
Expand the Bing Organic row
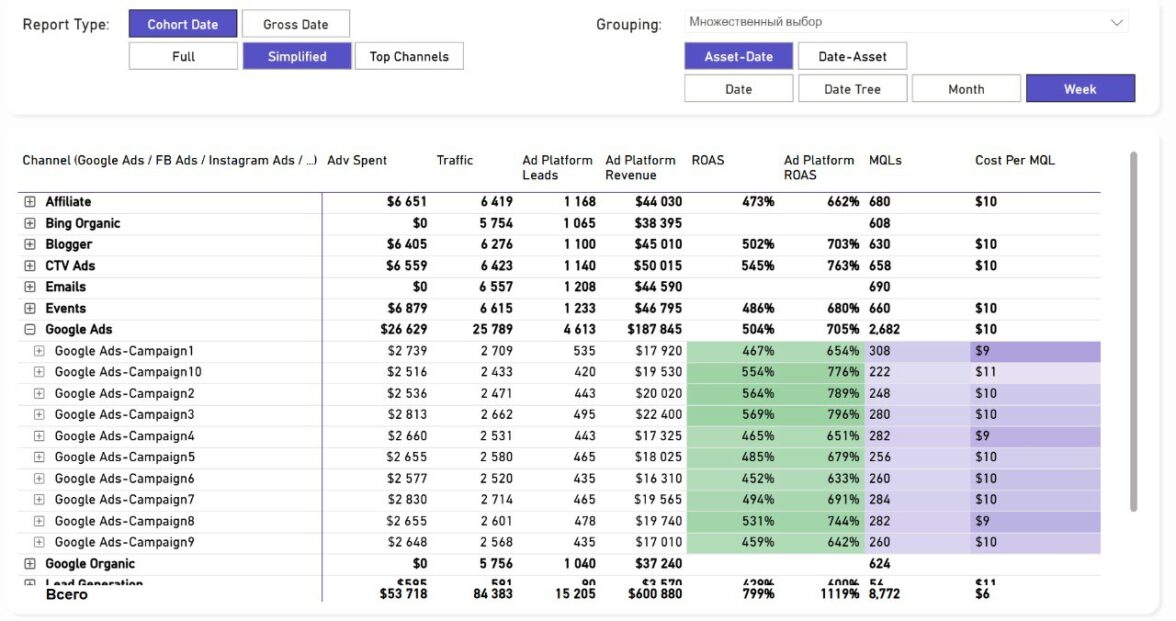pos(30,223)
